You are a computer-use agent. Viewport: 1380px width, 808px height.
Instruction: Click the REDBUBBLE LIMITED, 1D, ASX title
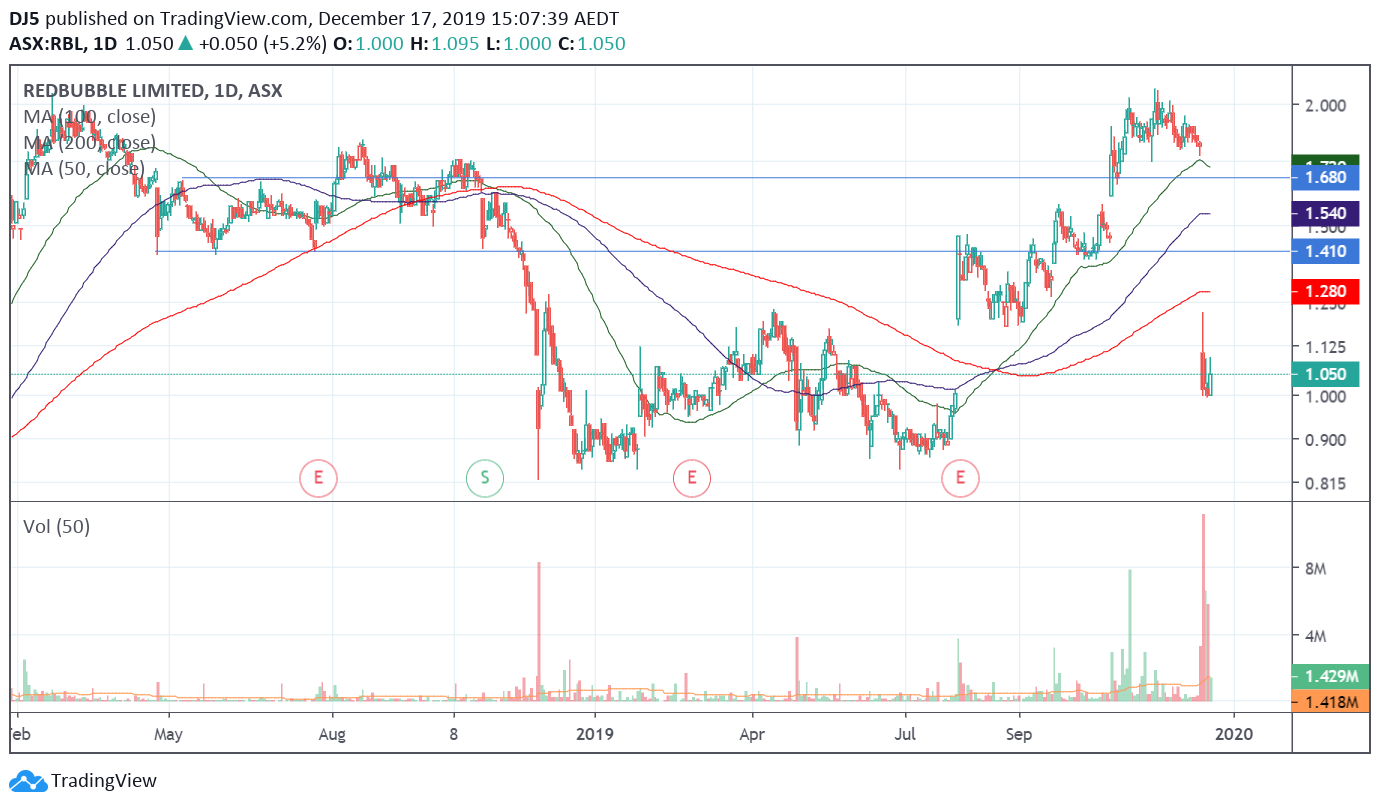tap(152, 90)
